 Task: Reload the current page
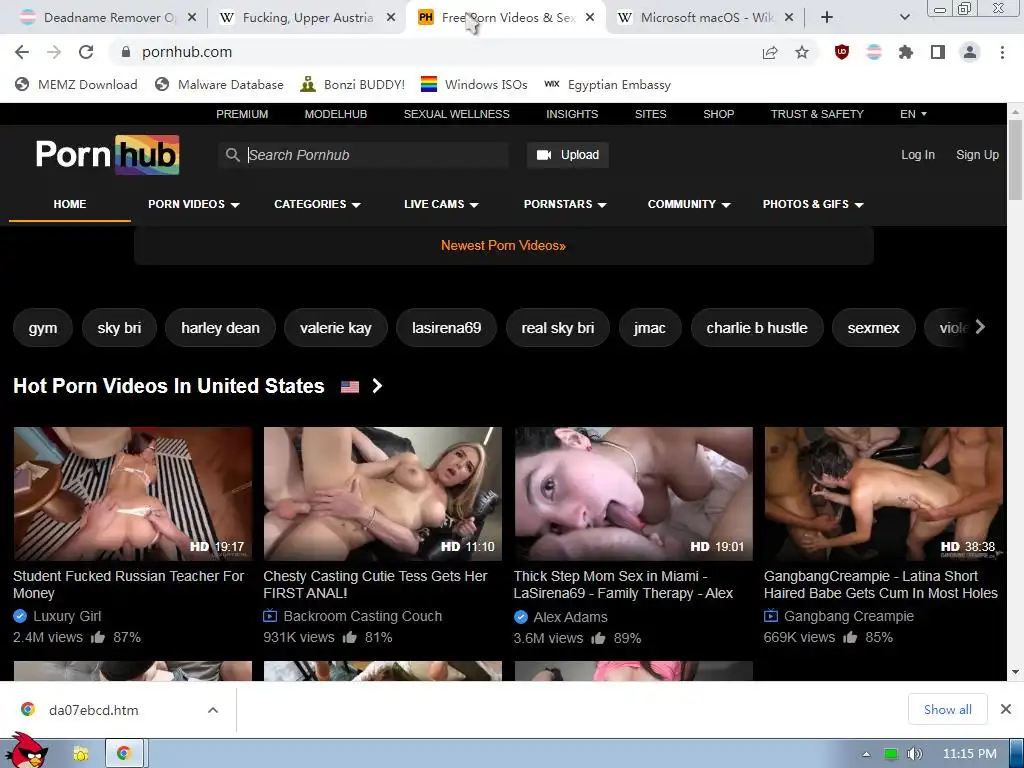click(x=86, y=52)
